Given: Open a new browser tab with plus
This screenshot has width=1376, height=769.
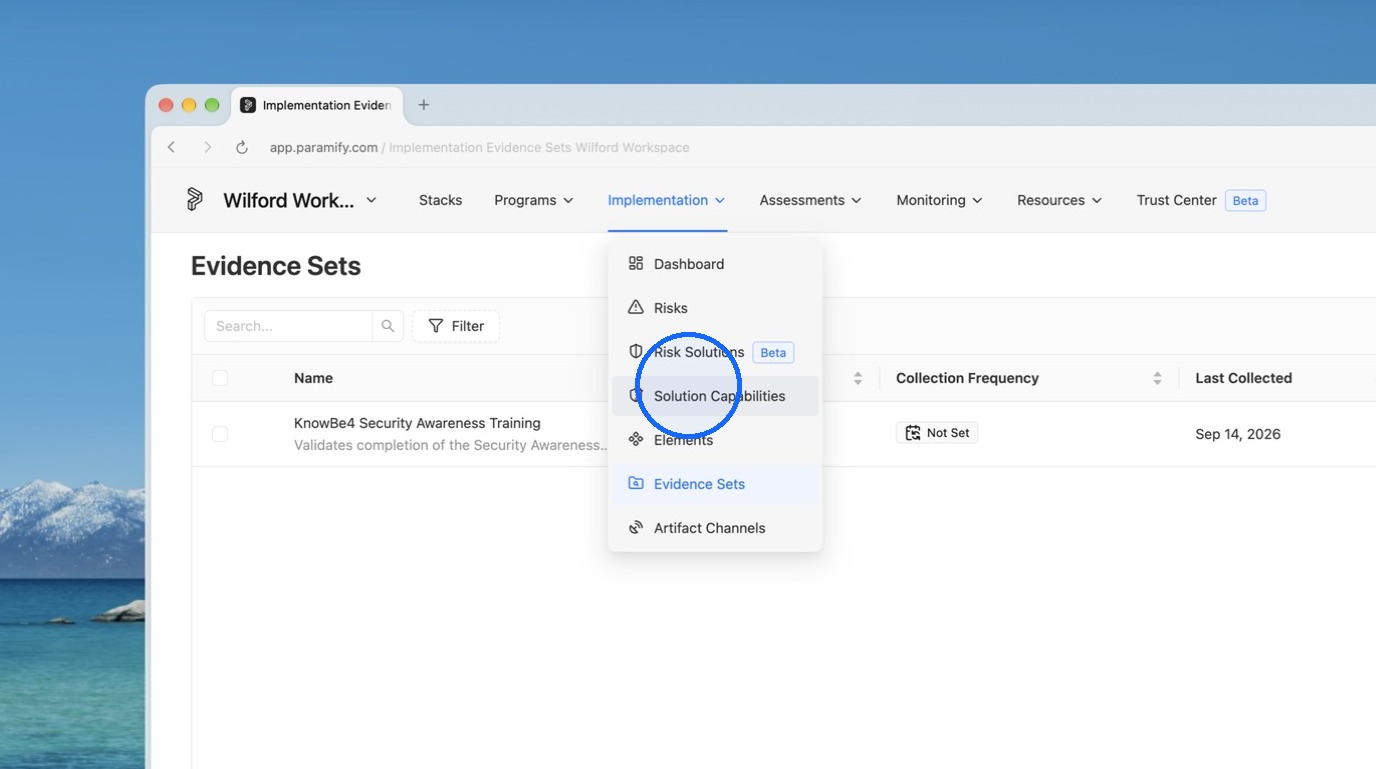Looking at the screenshot, I should [x=423, y=105].
